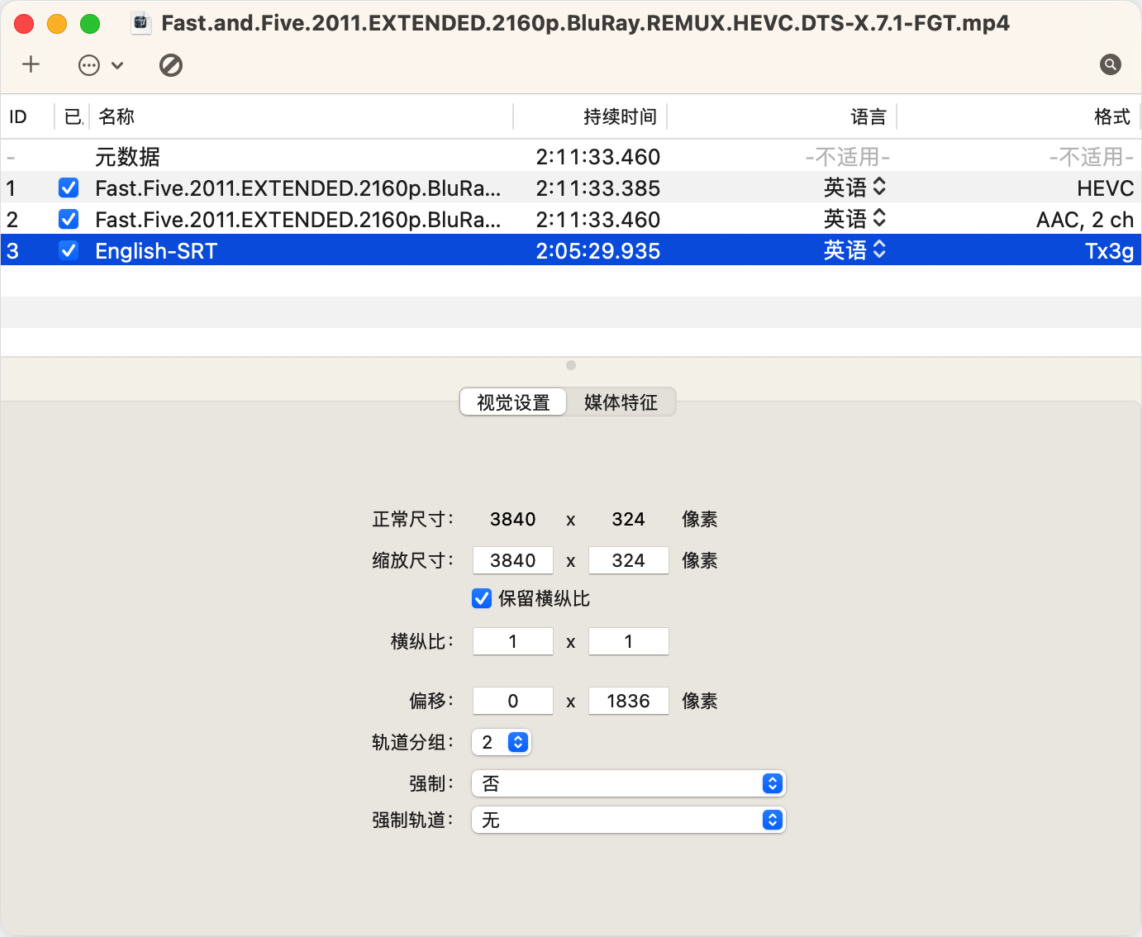Toggle the 保留横纵比 checkbox
This screenshot has height=937, width=1142.
(x=481, y=598)
